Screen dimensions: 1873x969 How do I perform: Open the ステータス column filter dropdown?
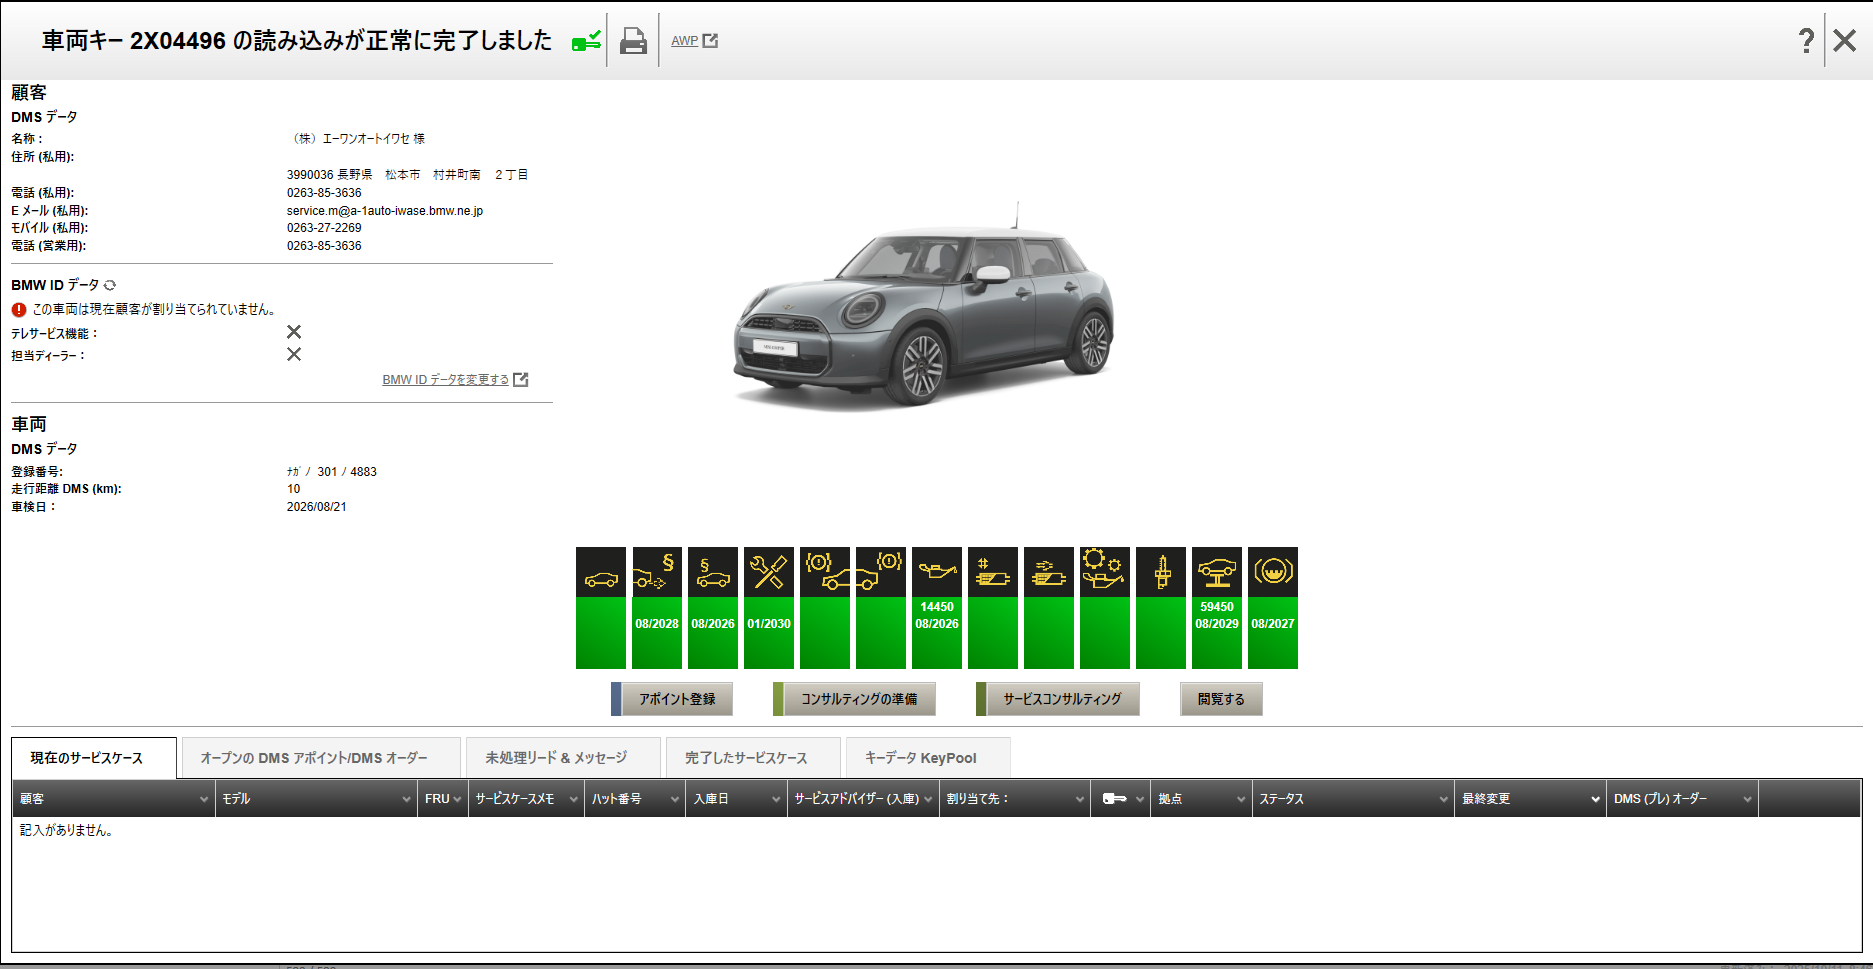click(x=1443, y=799)
